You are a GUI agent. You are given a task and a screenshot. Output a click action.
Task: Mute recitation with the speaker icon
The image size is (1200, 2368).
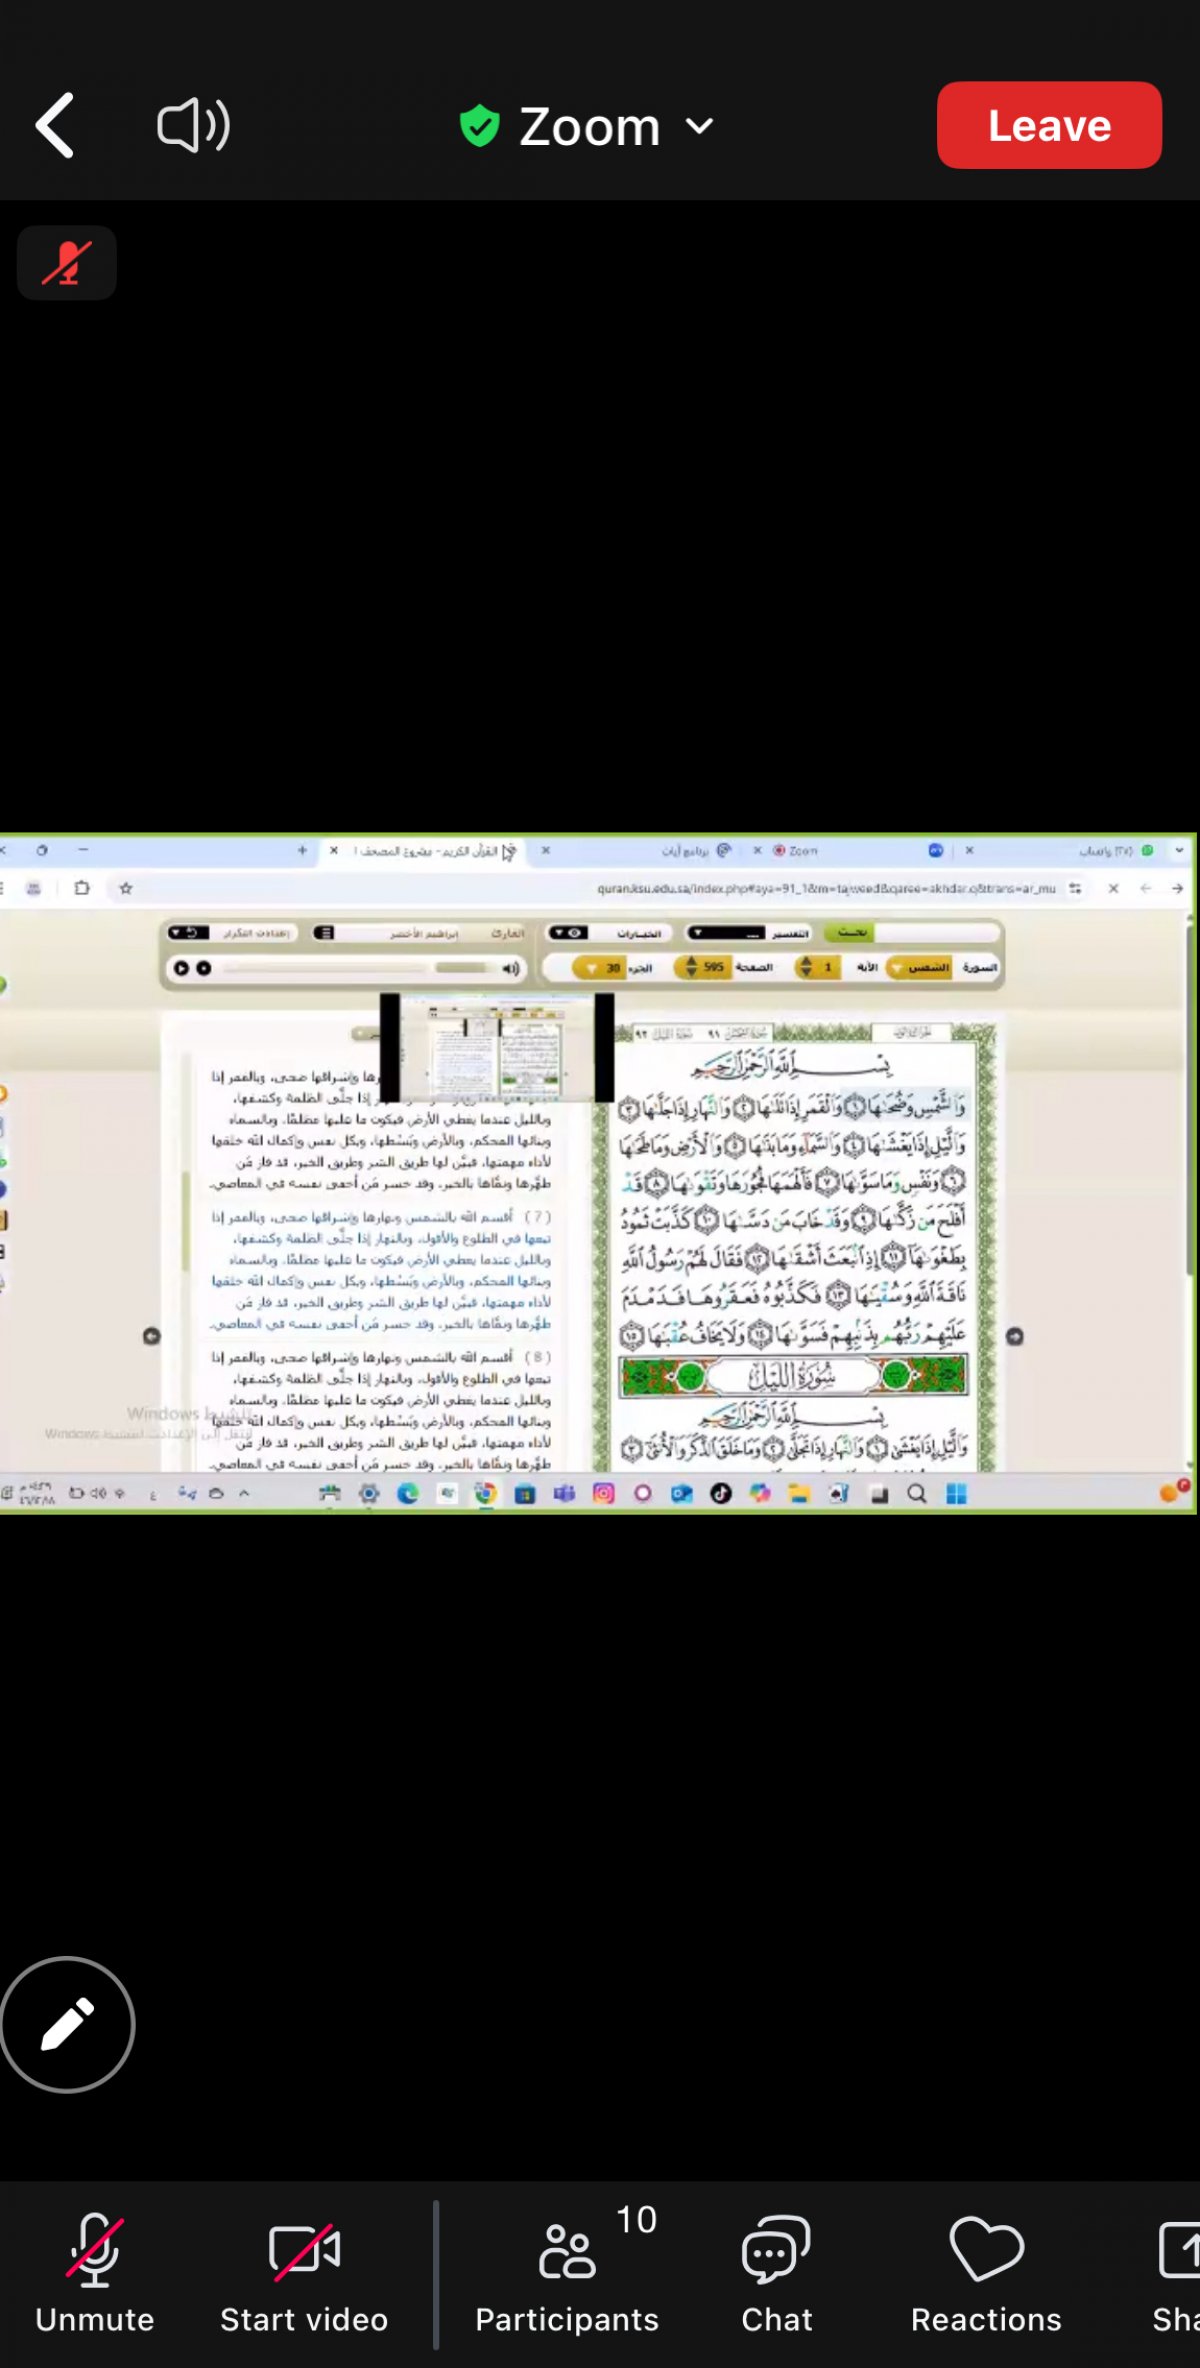tap(510, 968)
